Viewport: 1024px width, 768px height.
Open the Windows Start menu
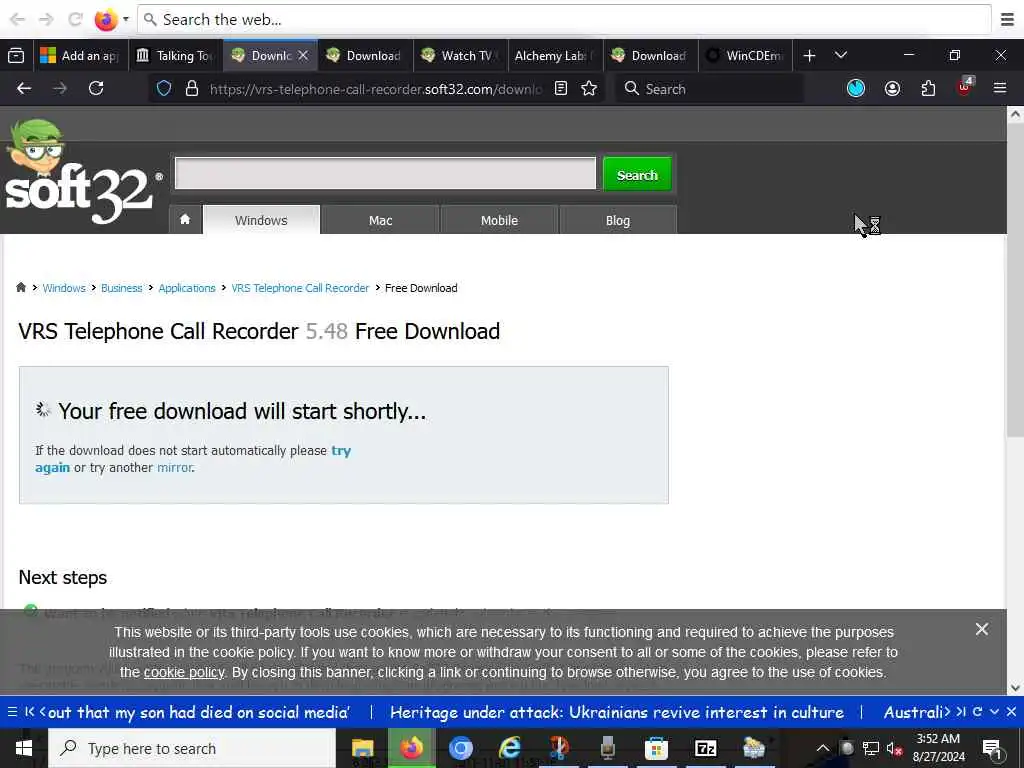24,748
